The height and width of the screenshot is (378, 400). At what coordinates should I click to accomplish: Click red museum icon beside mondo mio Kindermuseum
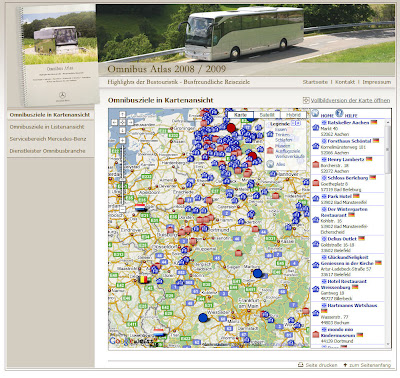coord(316,335)
